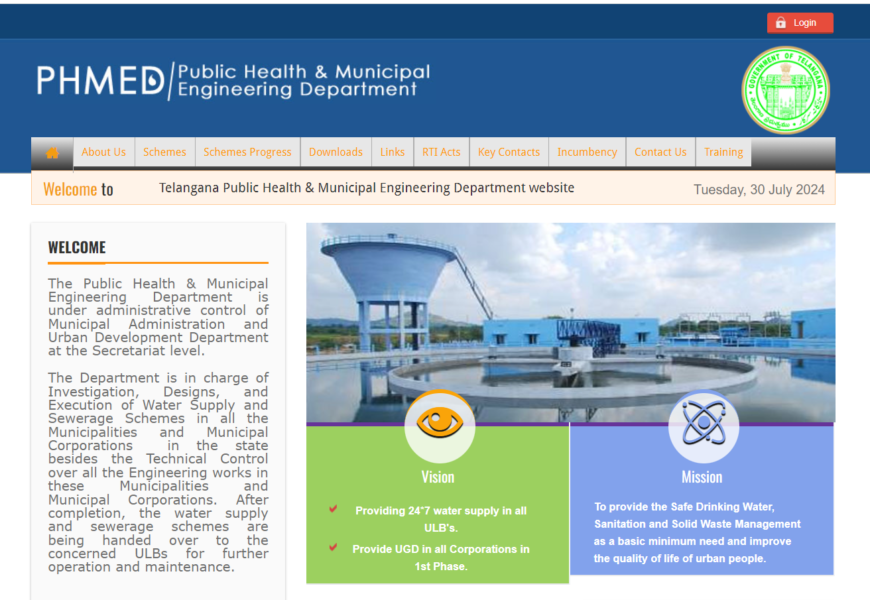Select the Mission heading
Viewport: 870px width, 600px height.
(x=702, y=477)
